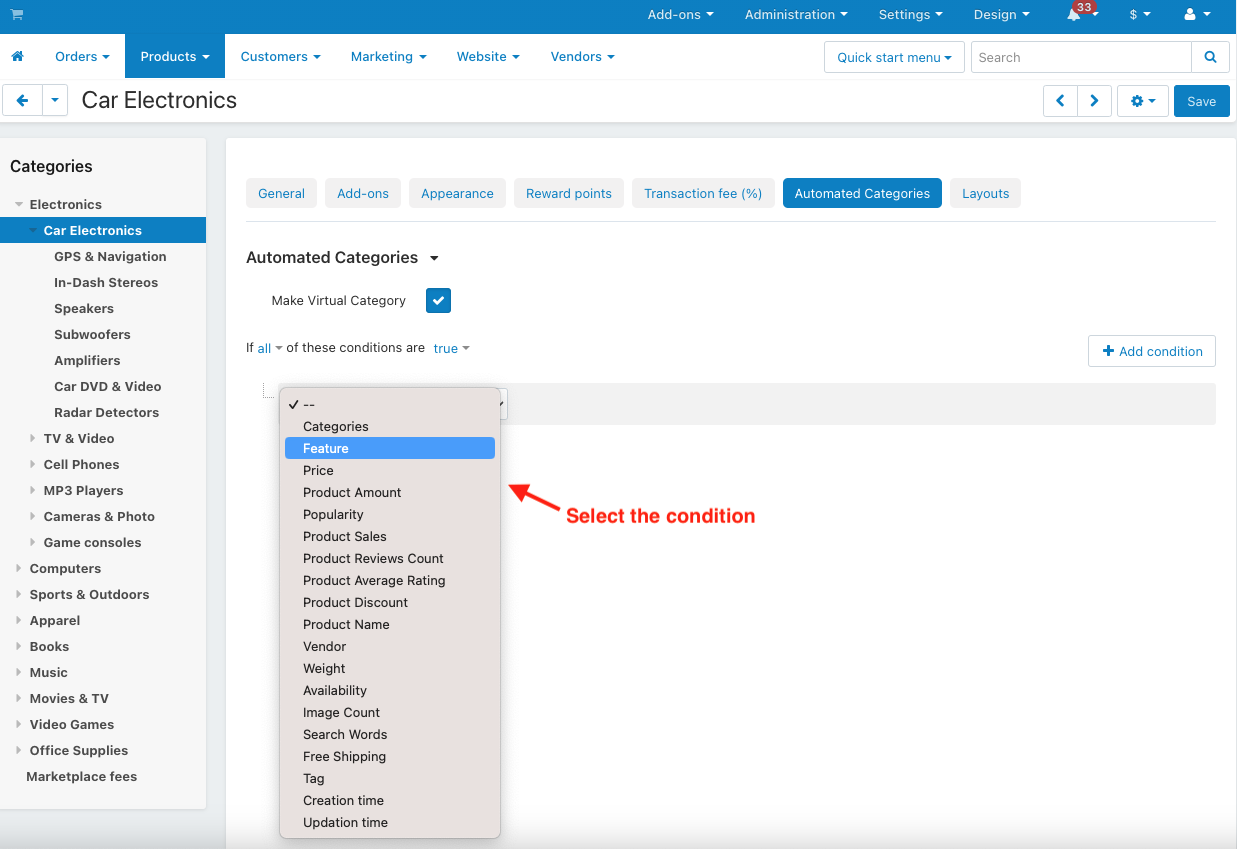Collapse the Electronics category tree
Viewport: 1237px width, 849px height.
[19, 204]
